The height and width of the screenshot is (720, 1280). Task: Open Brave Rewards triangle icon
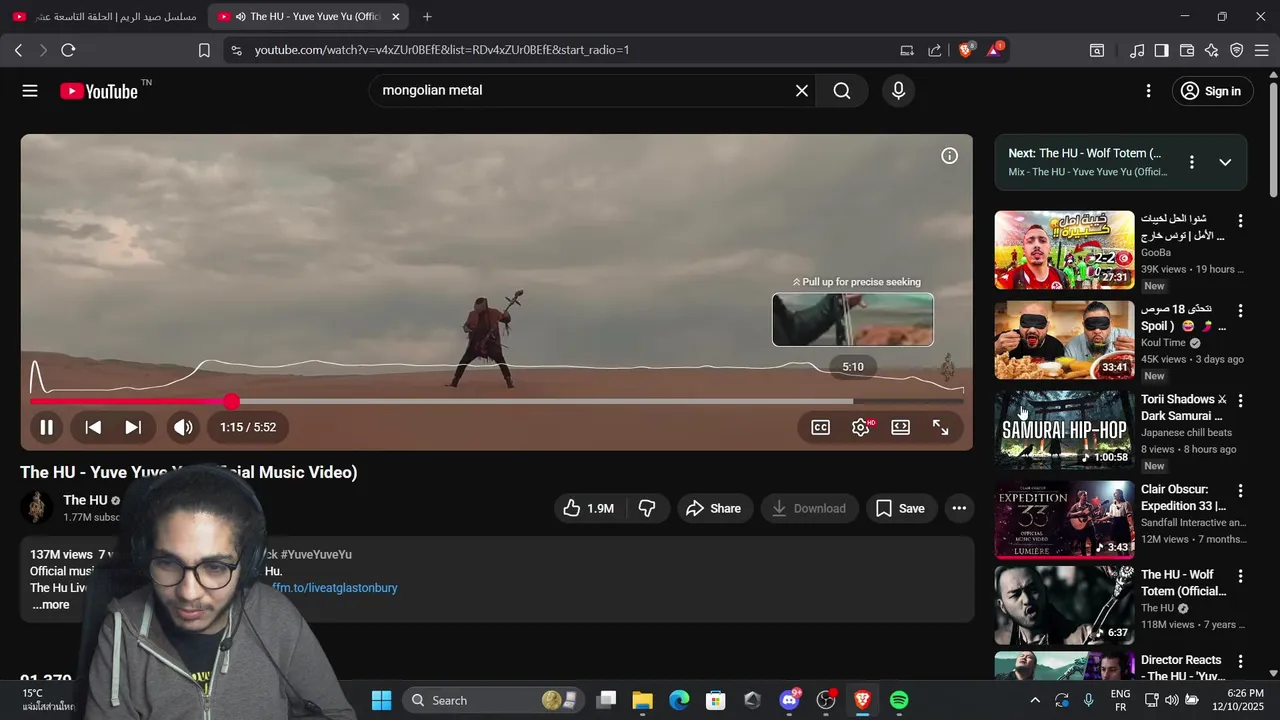coord(995,50)
